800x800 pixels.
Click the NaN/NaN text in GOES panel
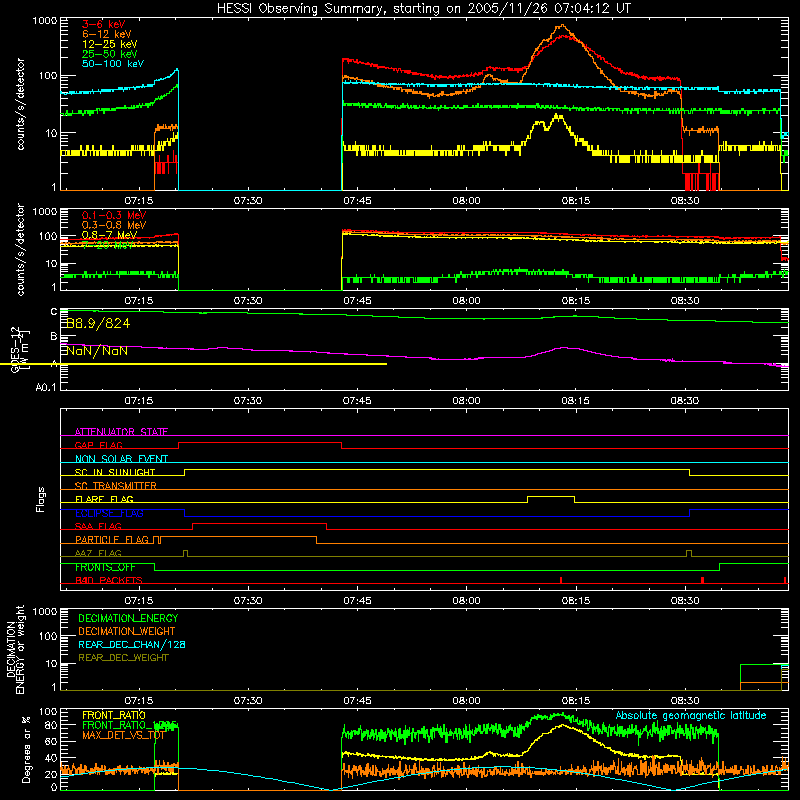tap(97, 351)
